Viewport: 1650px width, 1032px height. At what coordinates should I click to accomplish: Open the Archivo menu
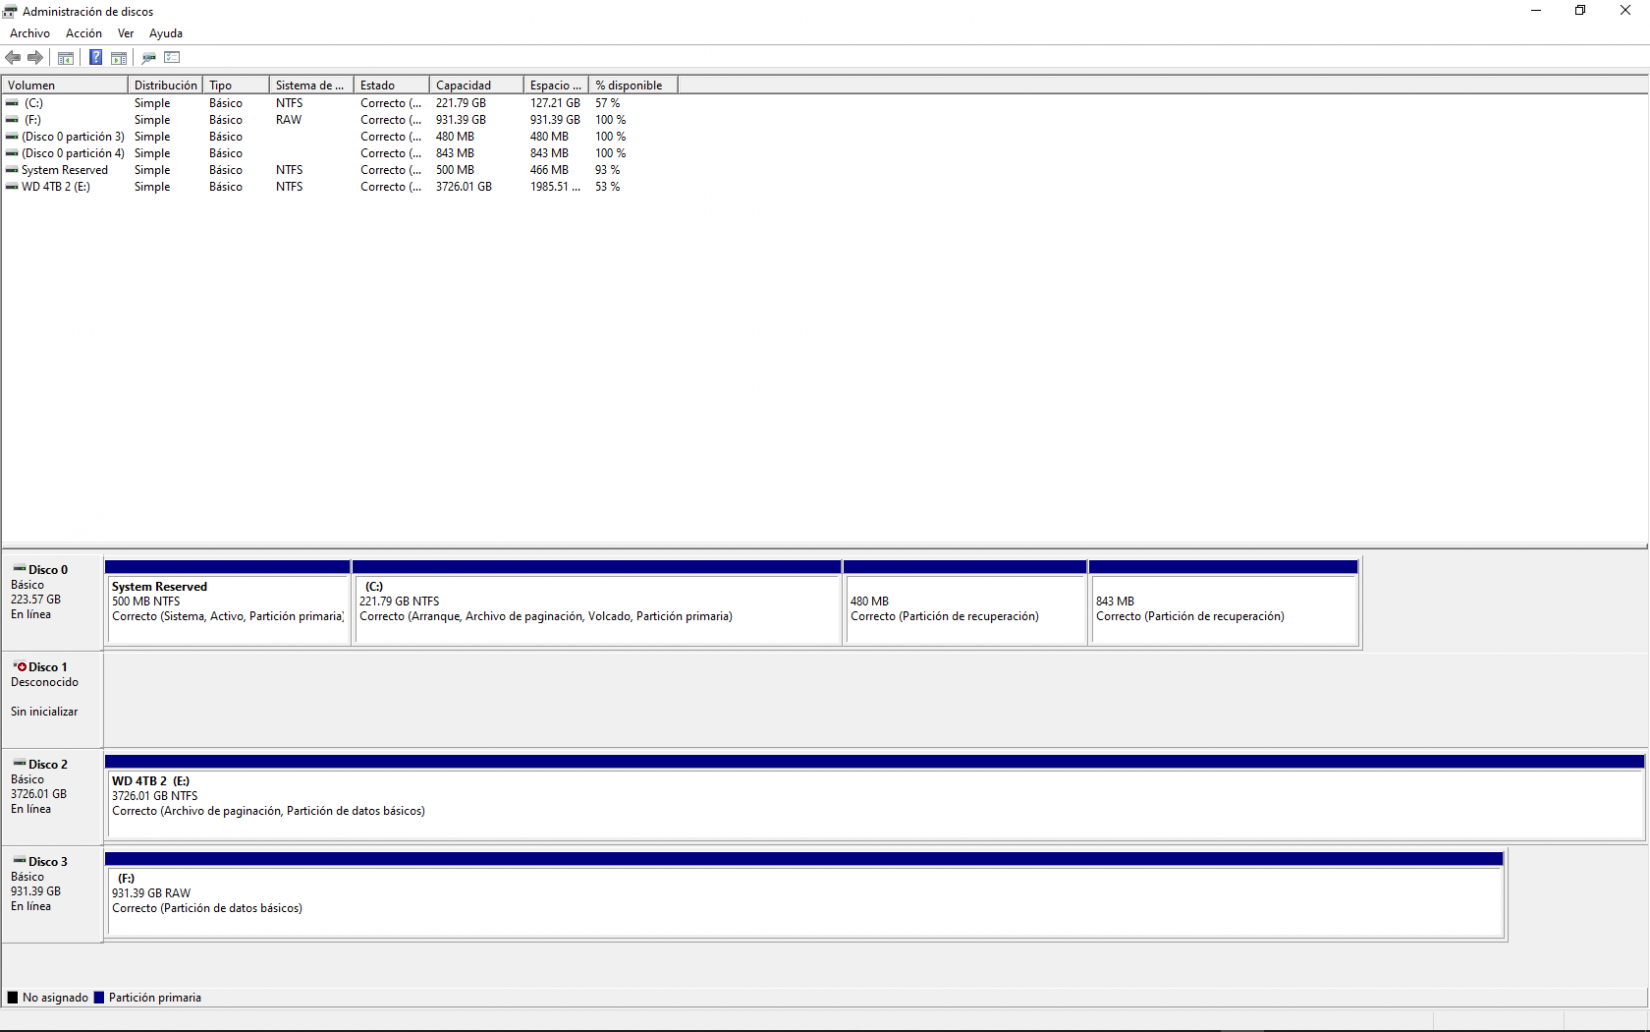(x=30, y=34)
